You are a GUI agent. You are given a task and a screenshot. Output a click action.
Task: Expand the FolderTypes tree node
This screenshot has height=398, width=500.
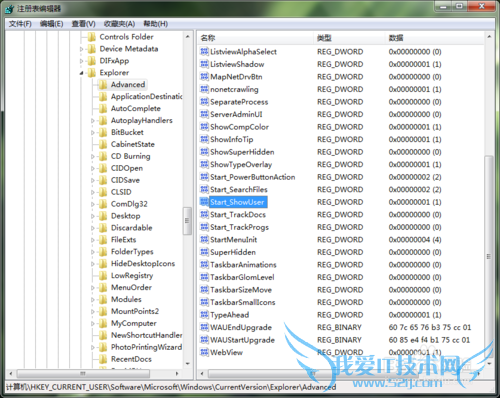93,252
